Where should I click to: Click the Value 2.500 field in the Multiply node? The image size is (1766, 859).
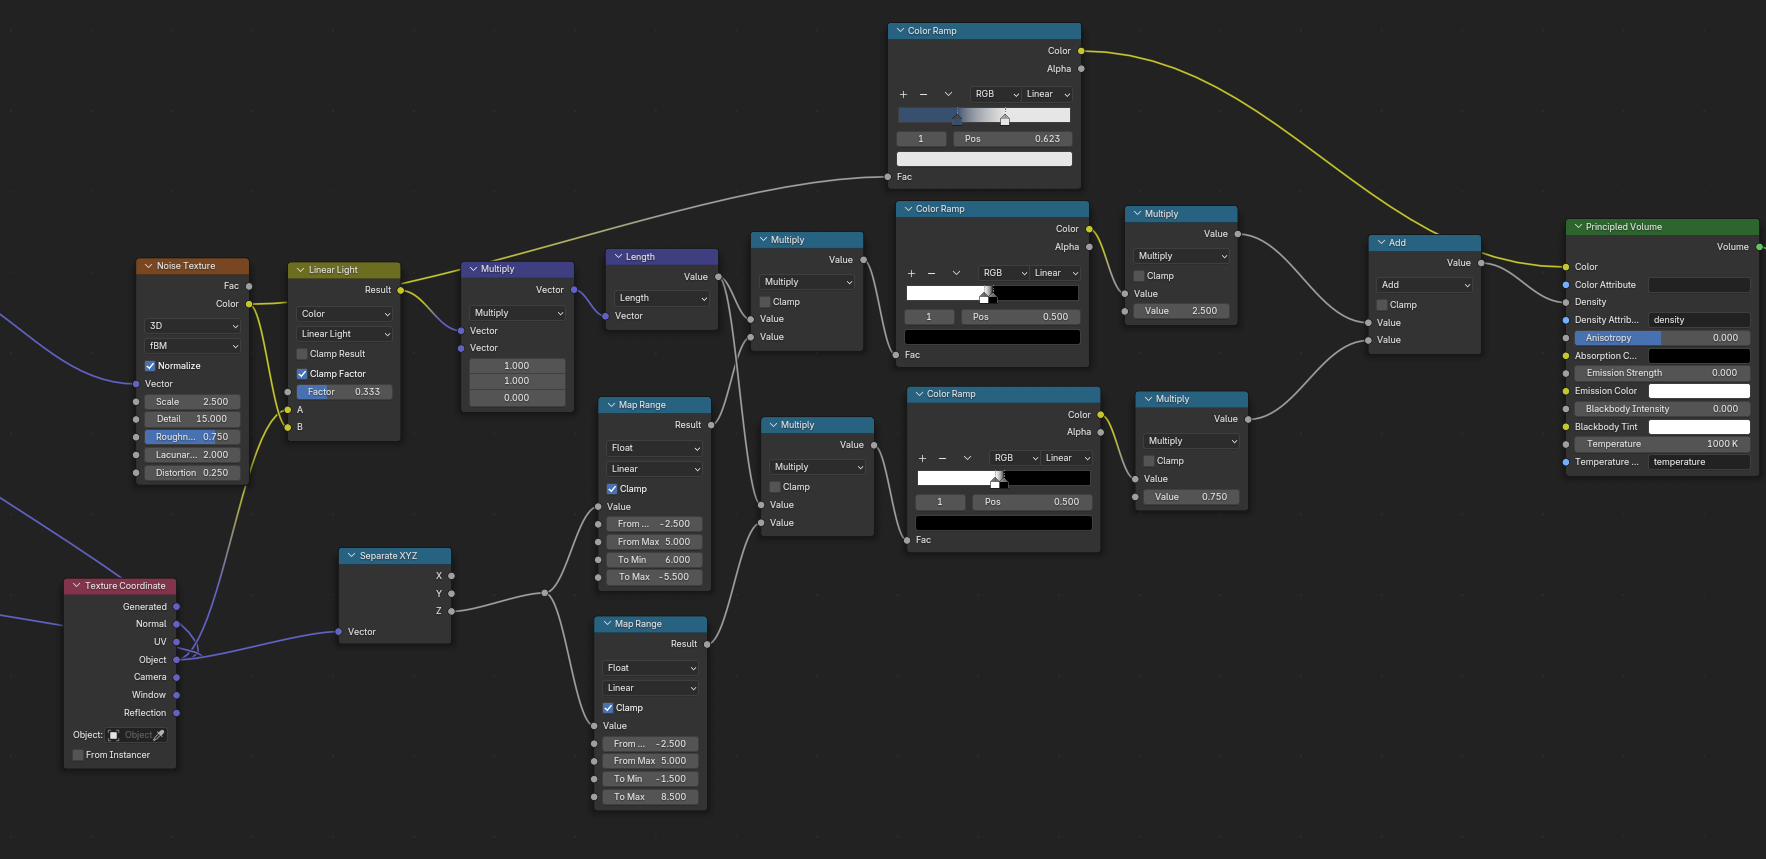pos(1182,311)
